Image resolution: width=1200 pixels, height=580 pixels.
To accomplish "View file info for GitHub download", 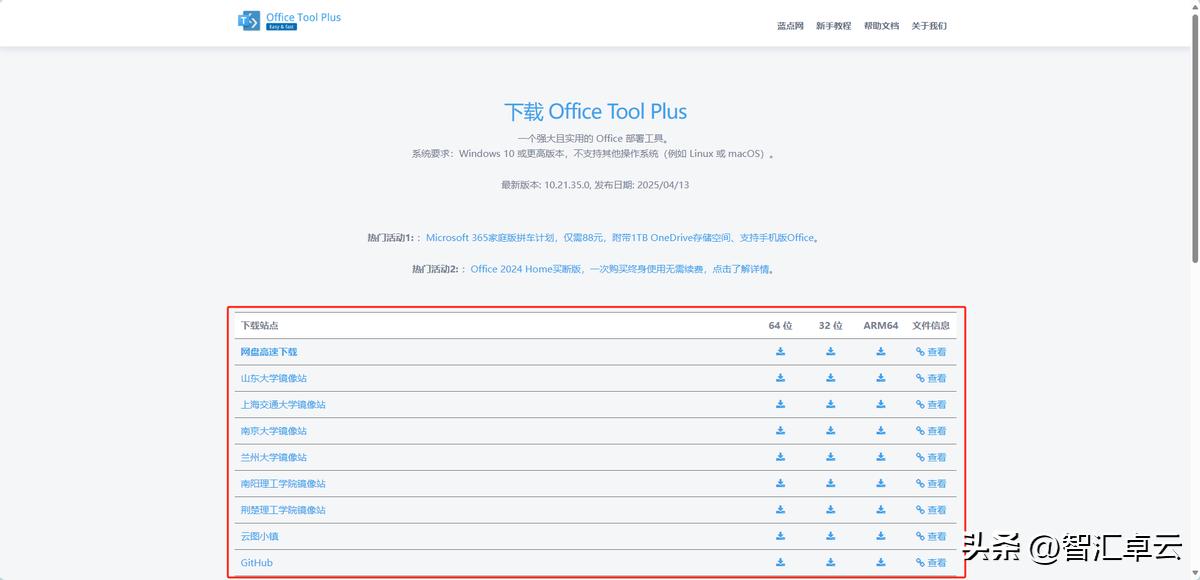I will coord(930,562).
